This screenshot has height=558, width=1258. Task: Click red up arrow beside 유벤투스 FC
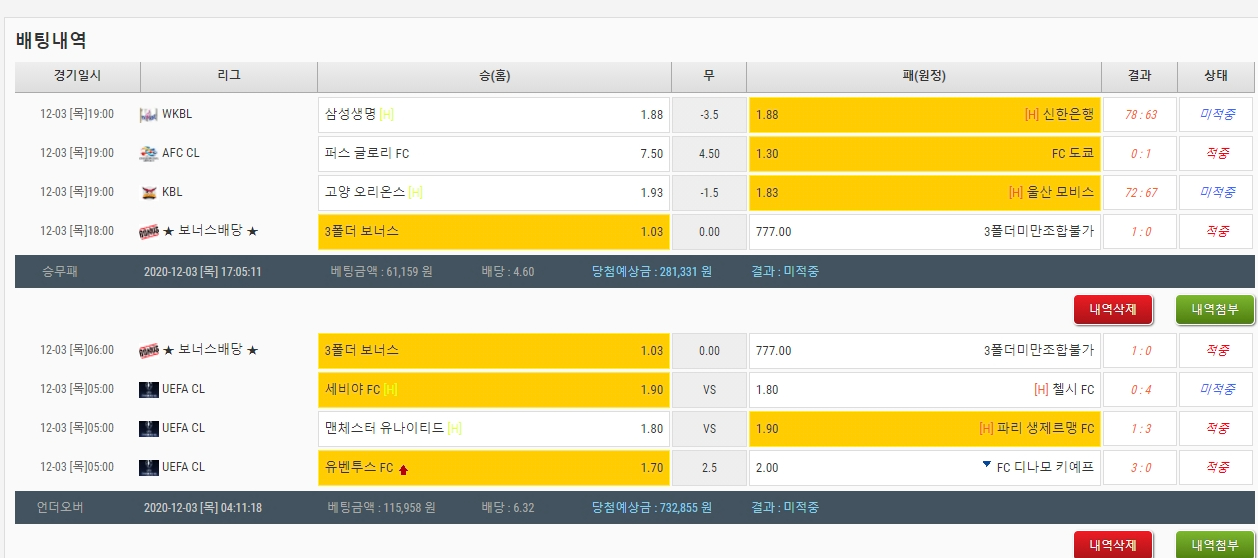[x=404, y=468]
